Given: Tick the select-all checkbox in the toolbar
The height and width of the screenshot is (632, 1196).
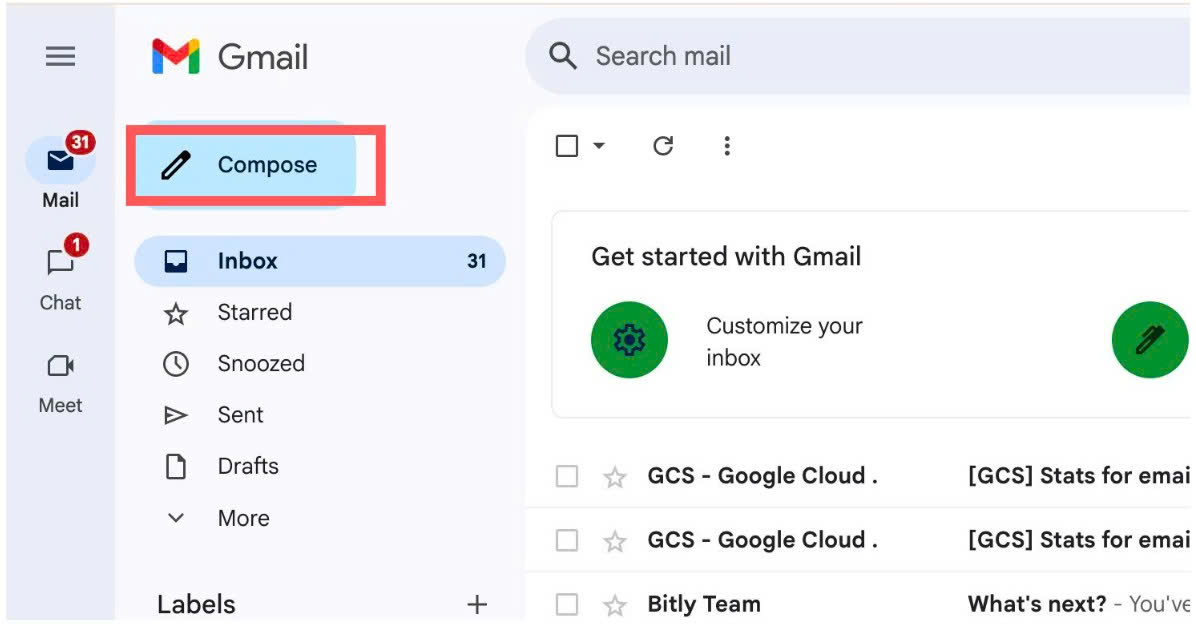Looking at the screenshot, I should [567, 146].
